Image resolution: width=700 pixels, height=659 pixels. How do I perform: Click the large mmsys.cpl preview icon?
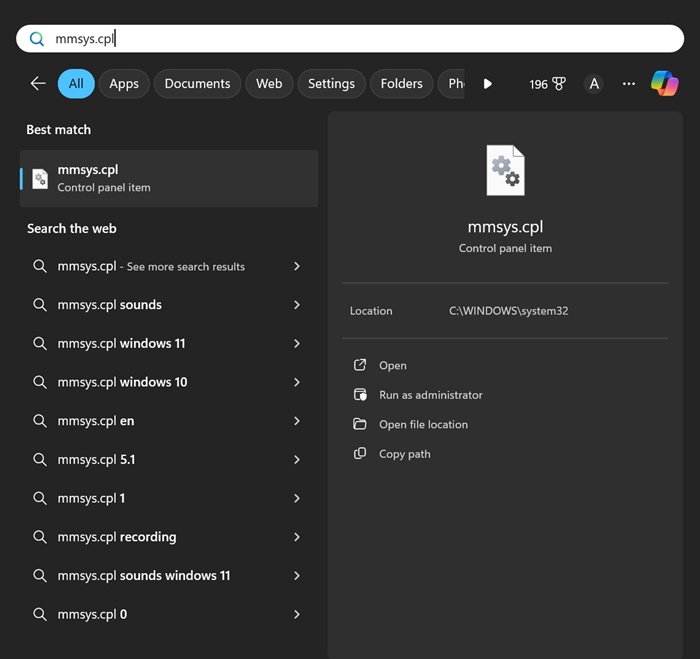(x=505, y=171)
